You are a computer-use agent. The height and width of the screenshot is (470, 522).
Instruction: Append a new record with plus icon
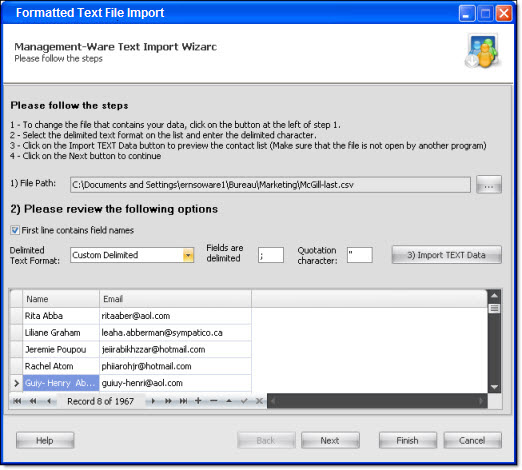click(x=198, y=401)
